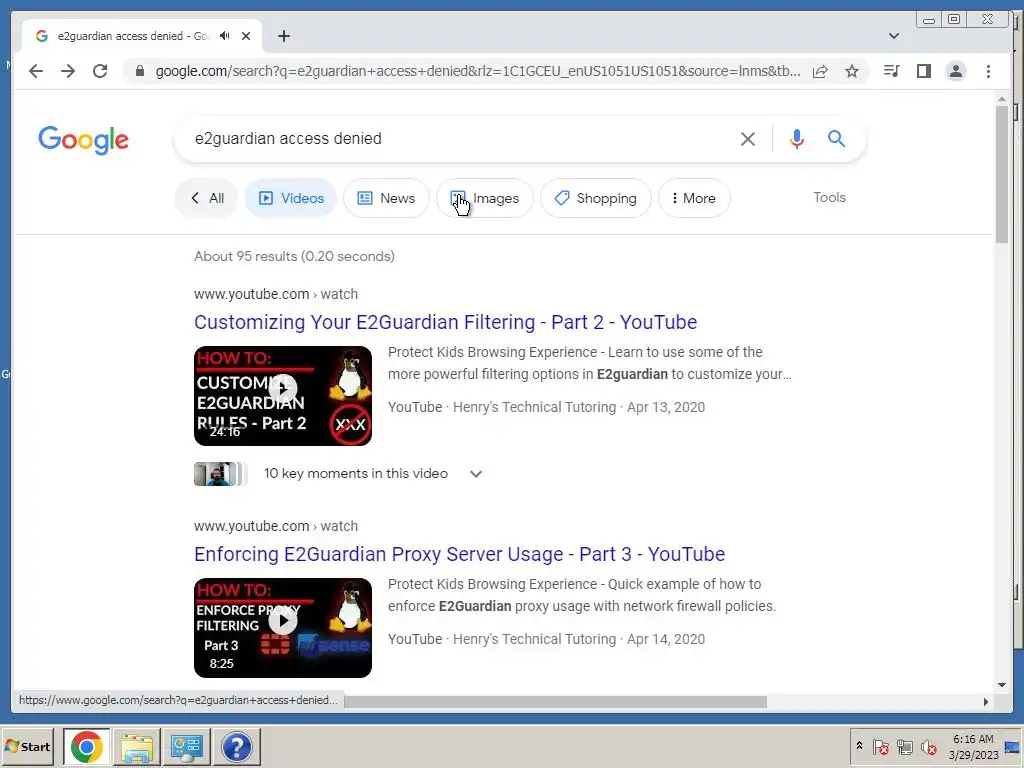The image size is (1024, 768).
Task: Click the Apr 13, 2020 video date text
Action: point(665,407)
